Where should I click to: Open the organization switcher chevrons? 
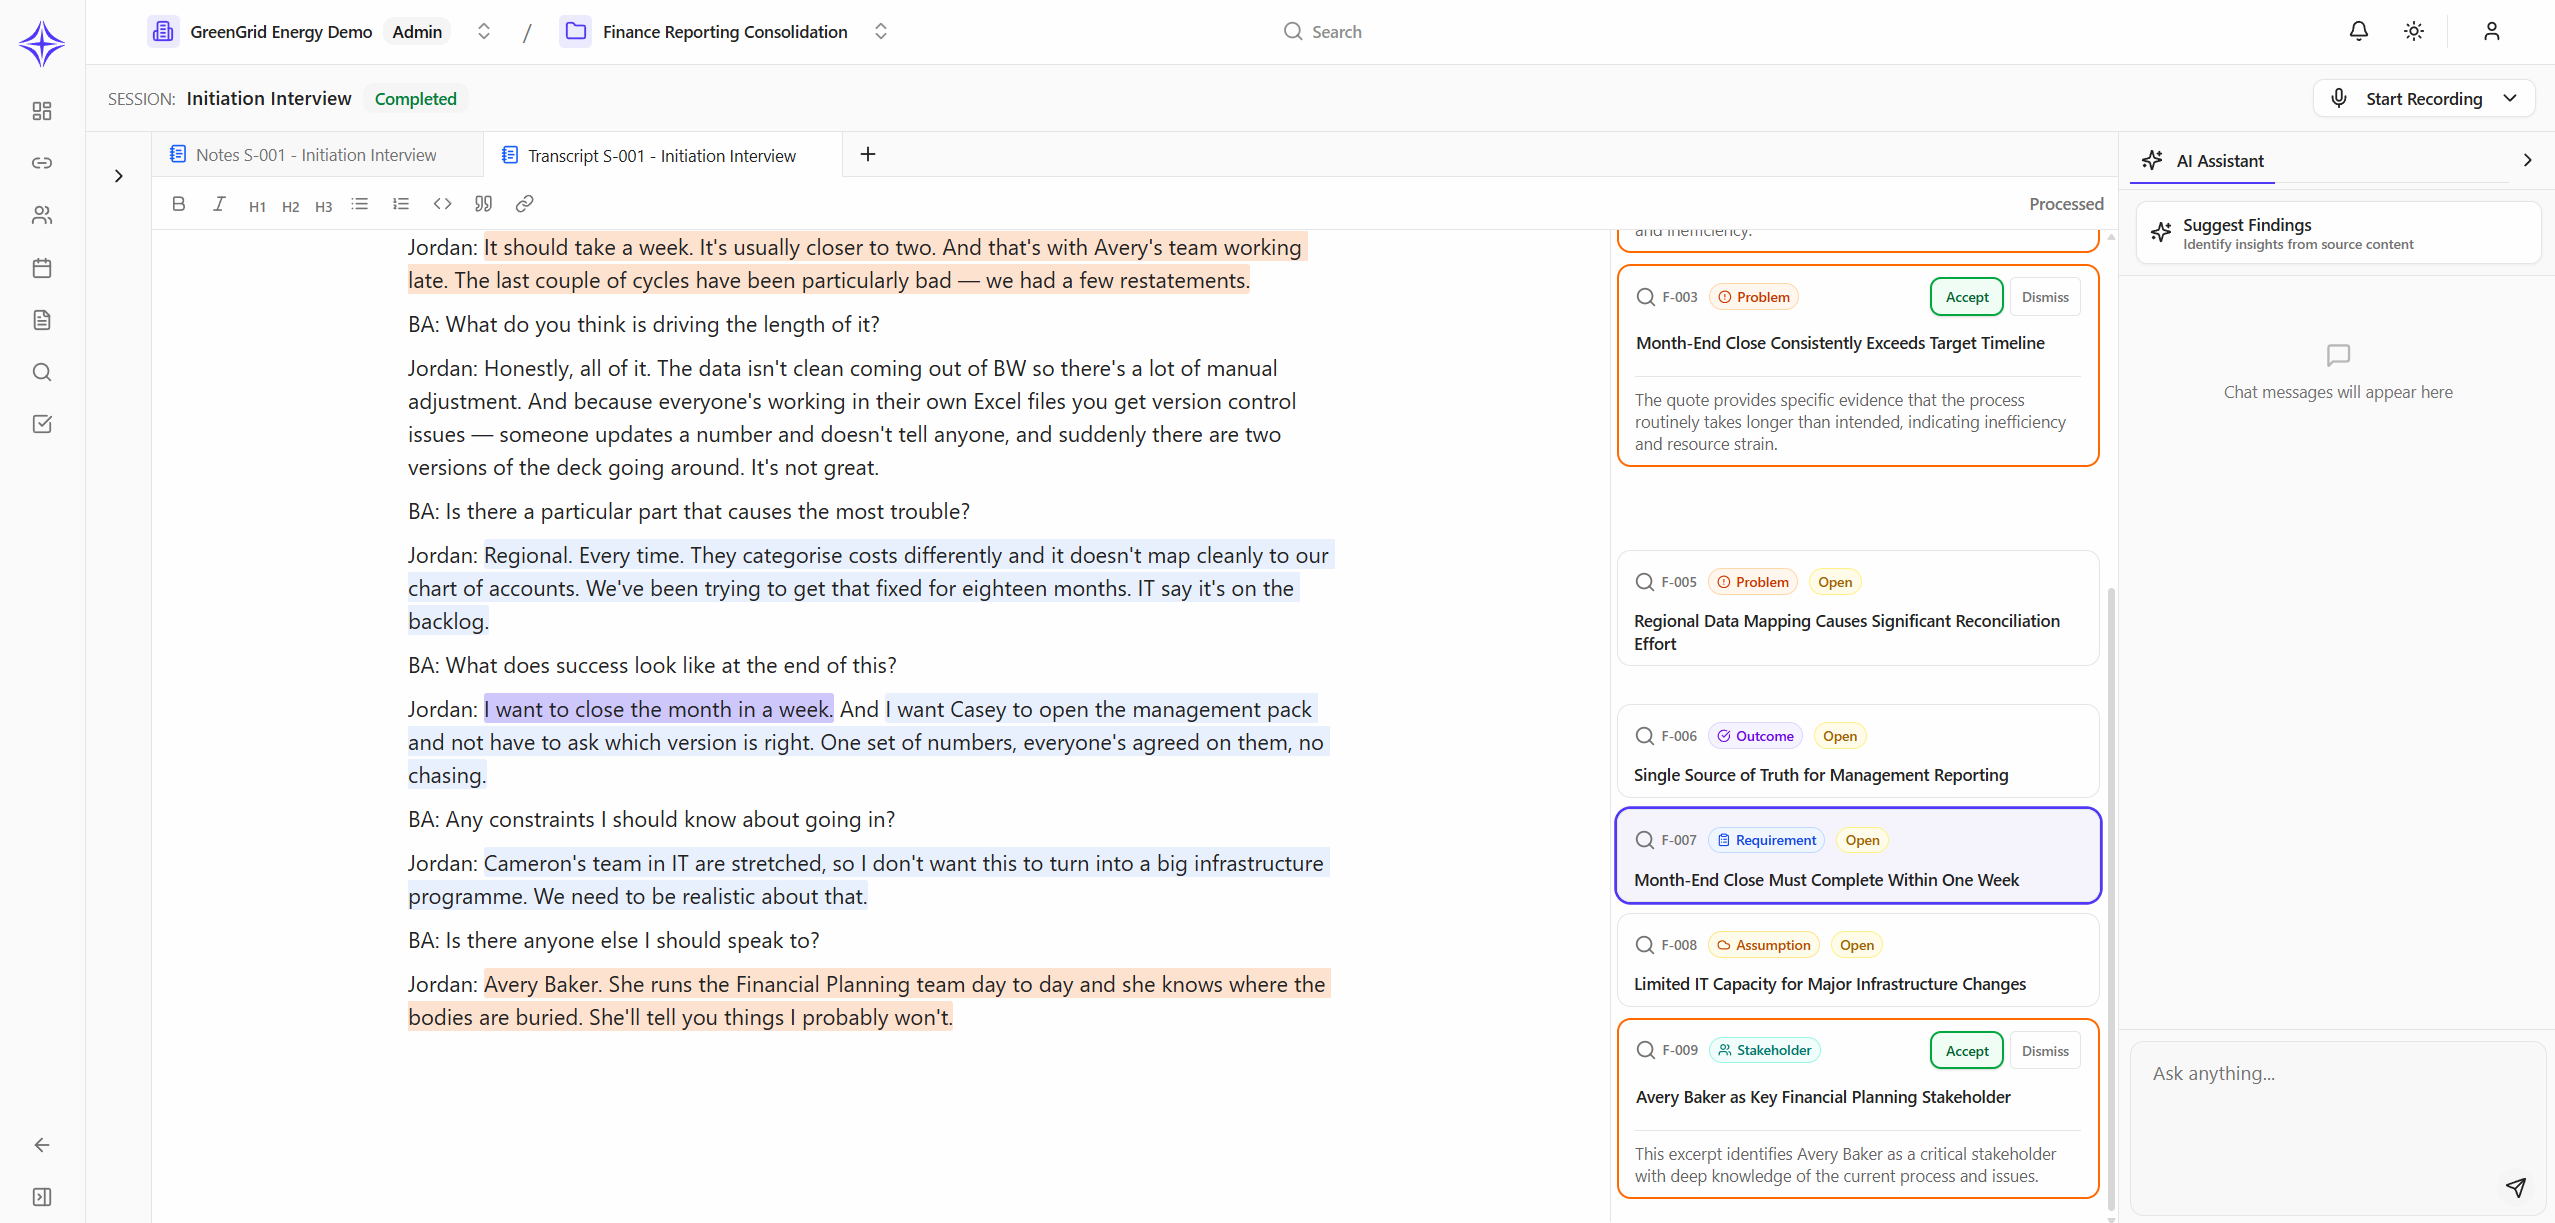(484, 31)
